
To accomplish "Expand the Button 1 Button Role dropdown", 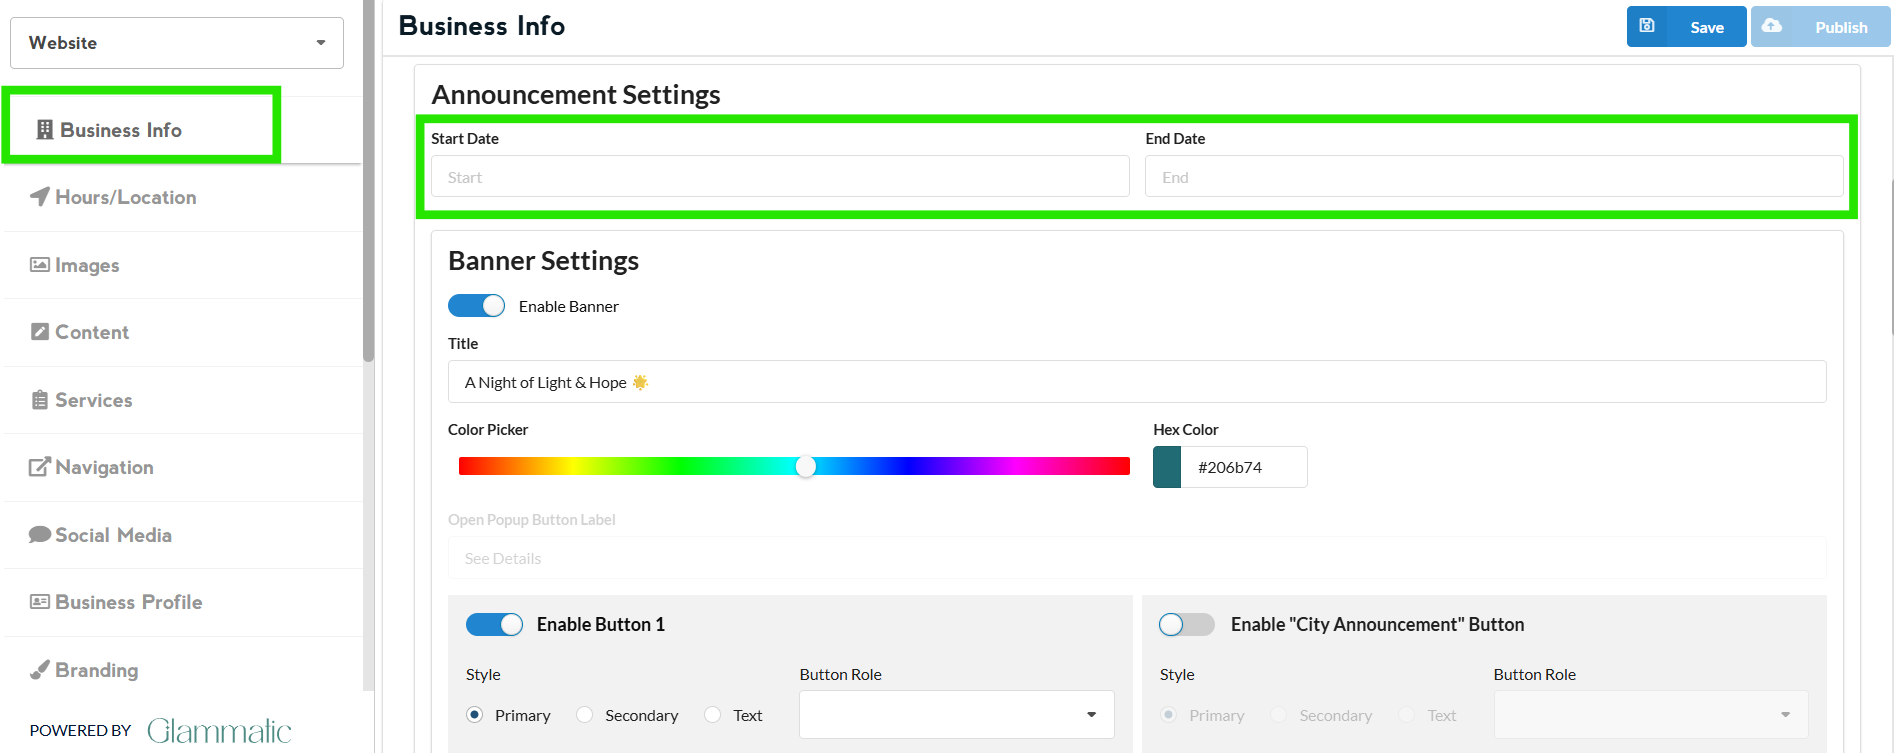I will tap(956, 715).
